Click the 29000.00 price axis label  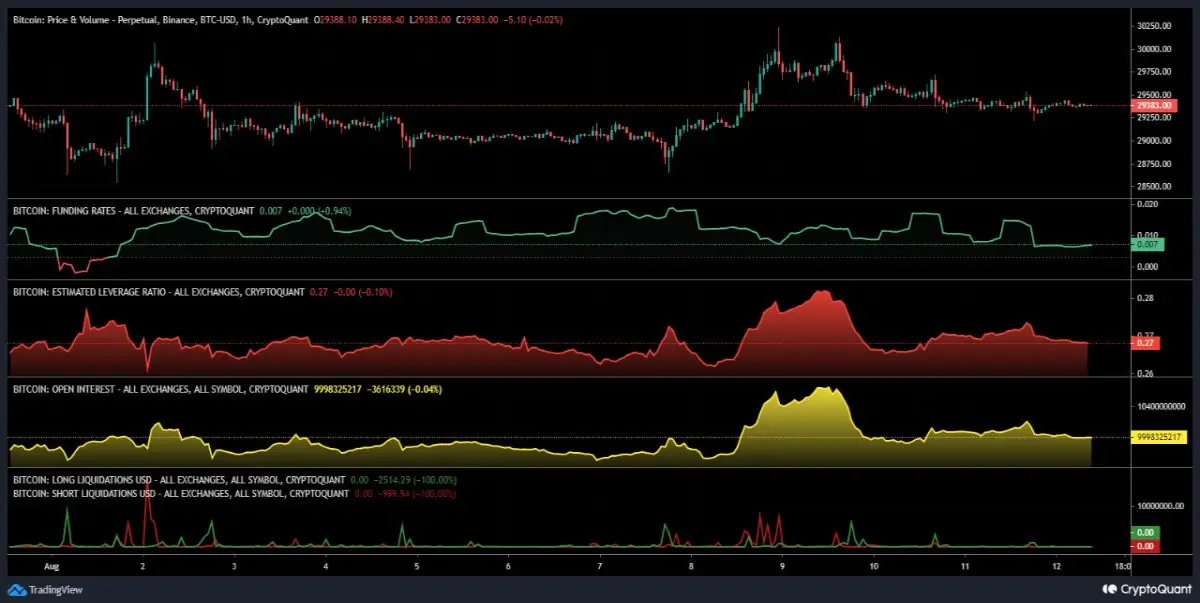1155,141
